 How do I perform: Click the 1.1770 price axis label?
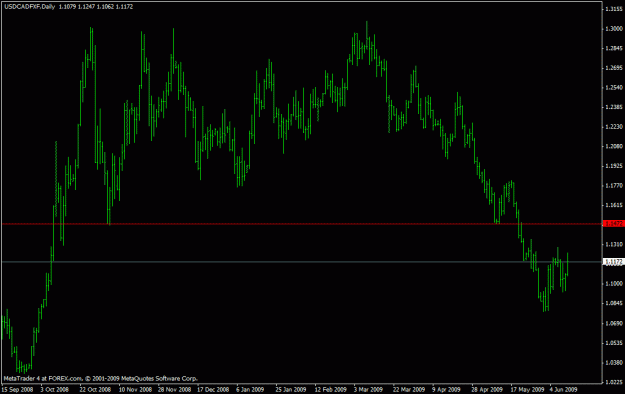pos(615,185)
